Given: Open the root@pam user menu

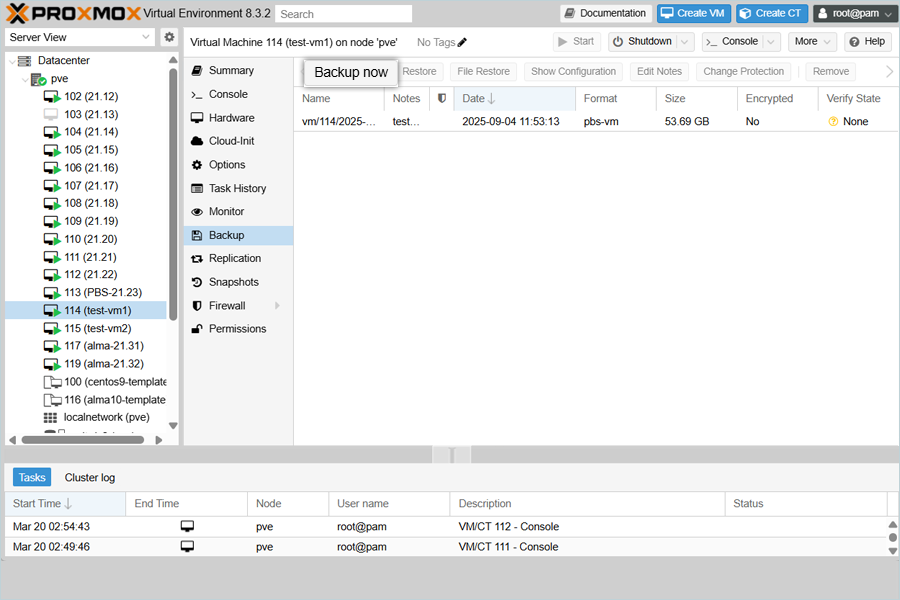Looking at the screenshot, I should 854,14.
